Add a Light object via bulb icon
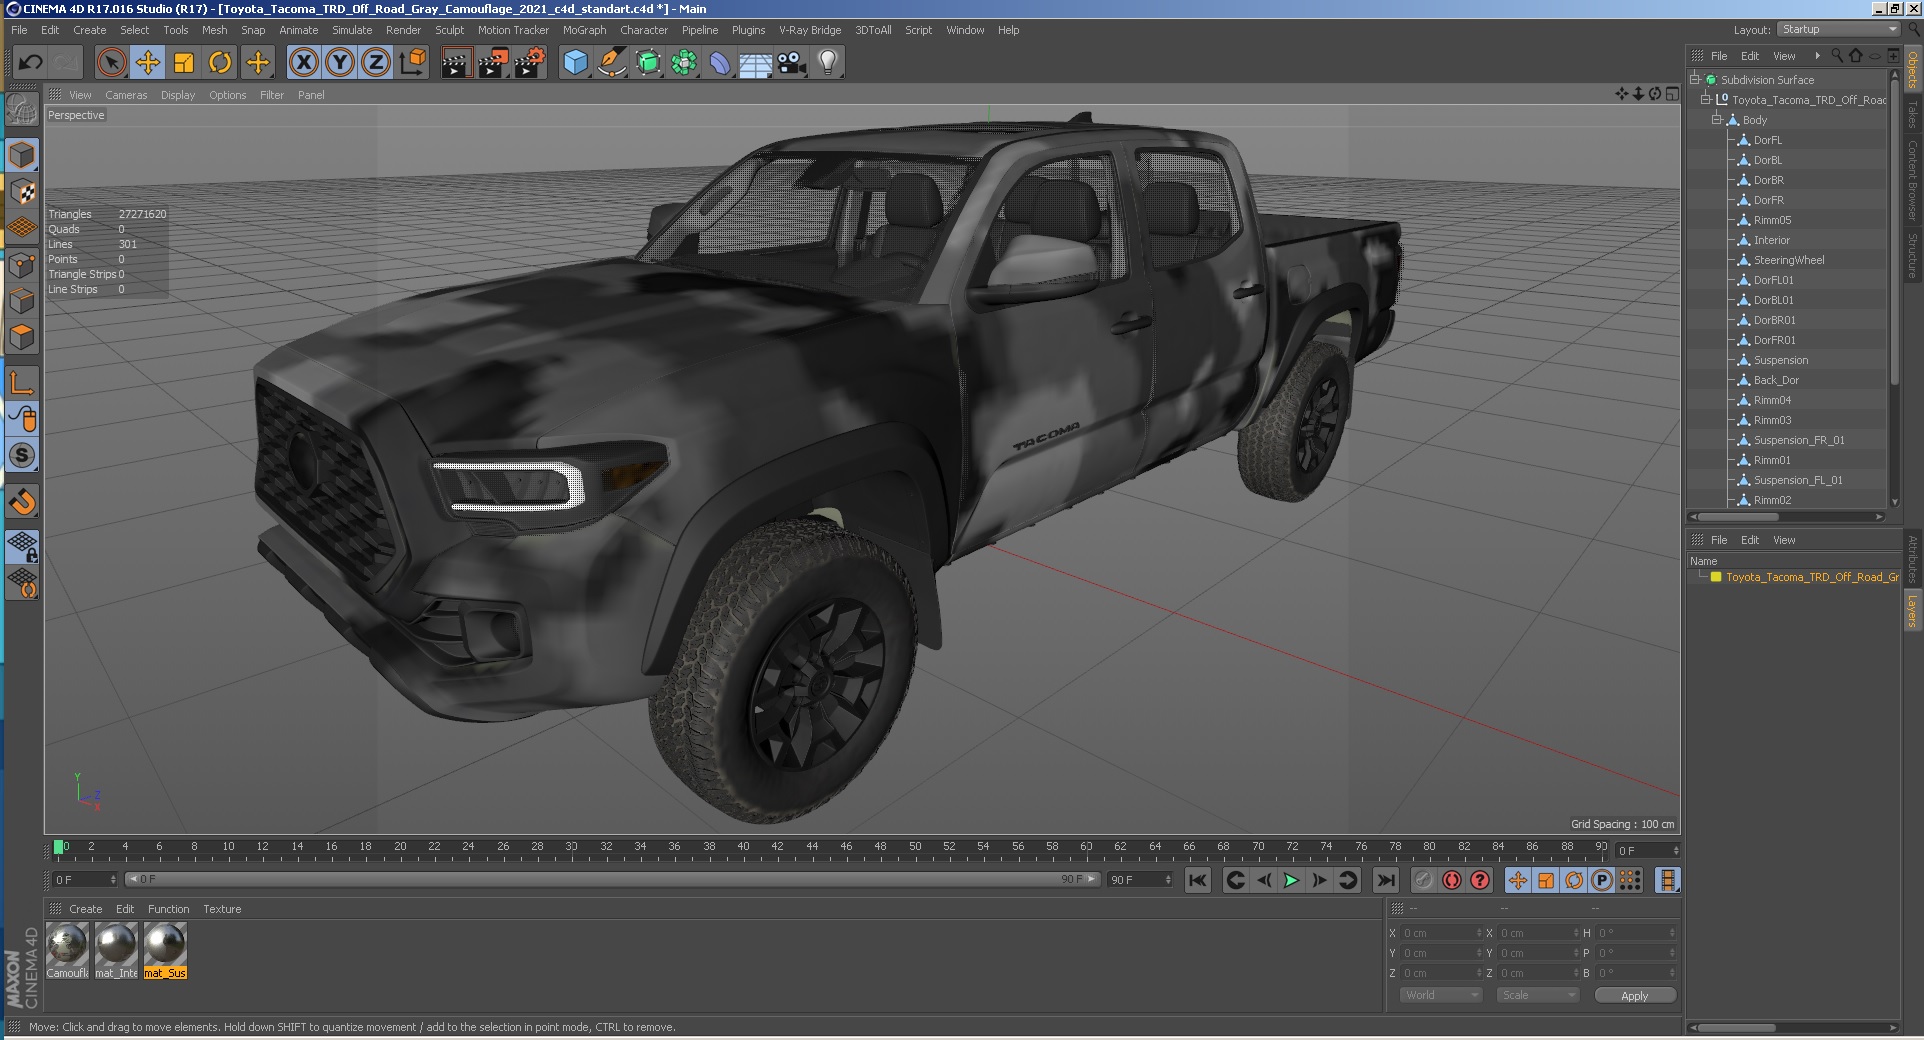This screenshot has height=1040, width=1924. coord(828,63)
